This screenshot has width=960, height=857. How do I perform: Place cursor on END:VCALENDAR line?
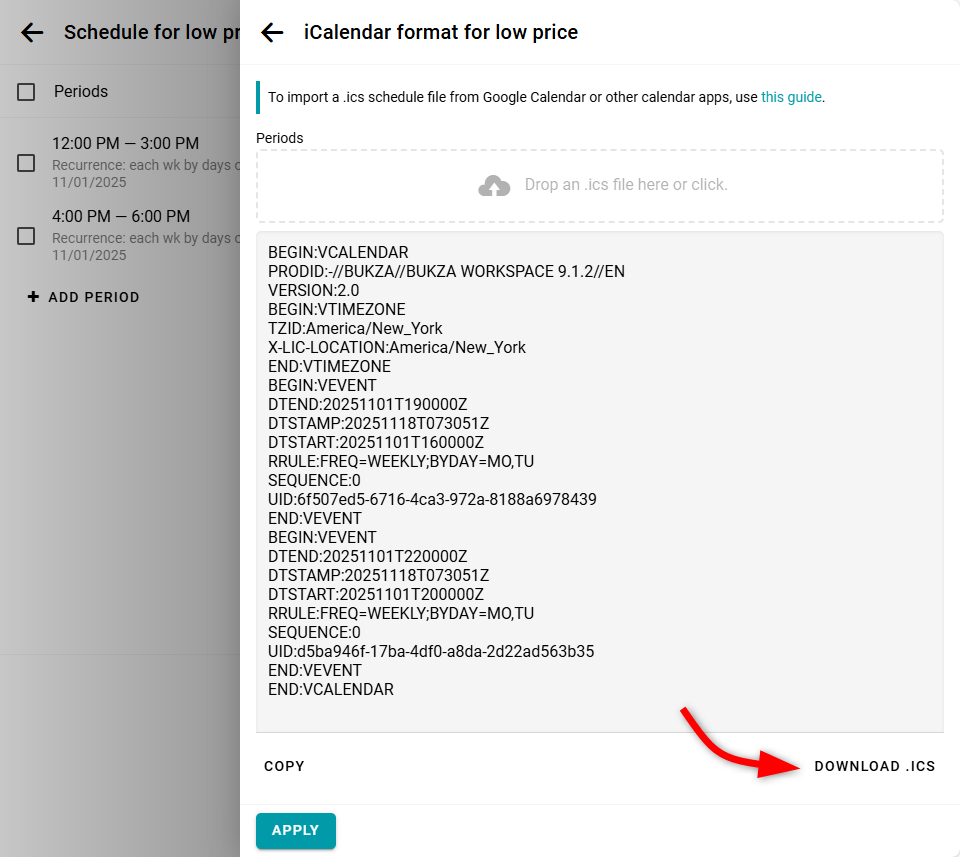pos(331,689)
